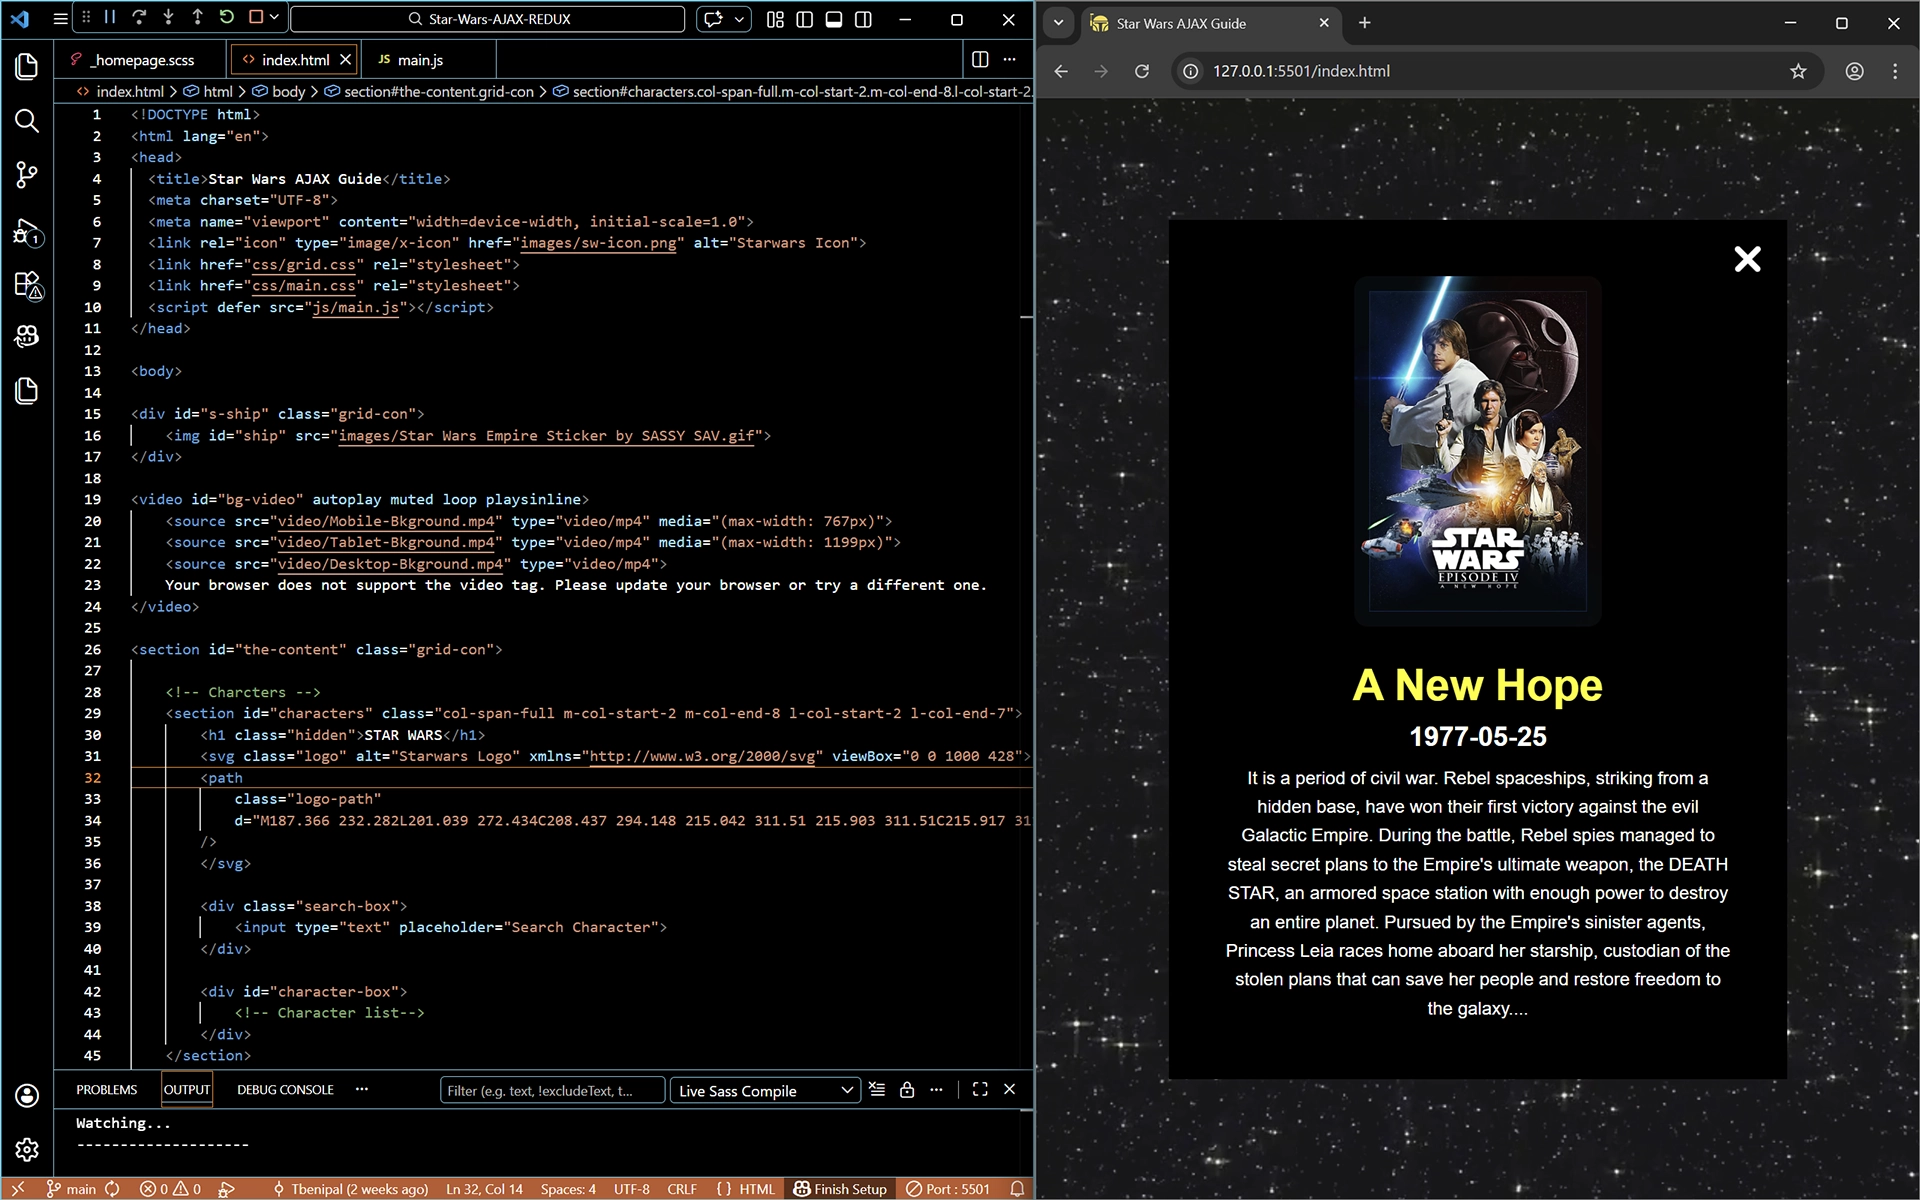Stop the debugging session
This screenshot has height=1200, width=1920.
point(255,17)
